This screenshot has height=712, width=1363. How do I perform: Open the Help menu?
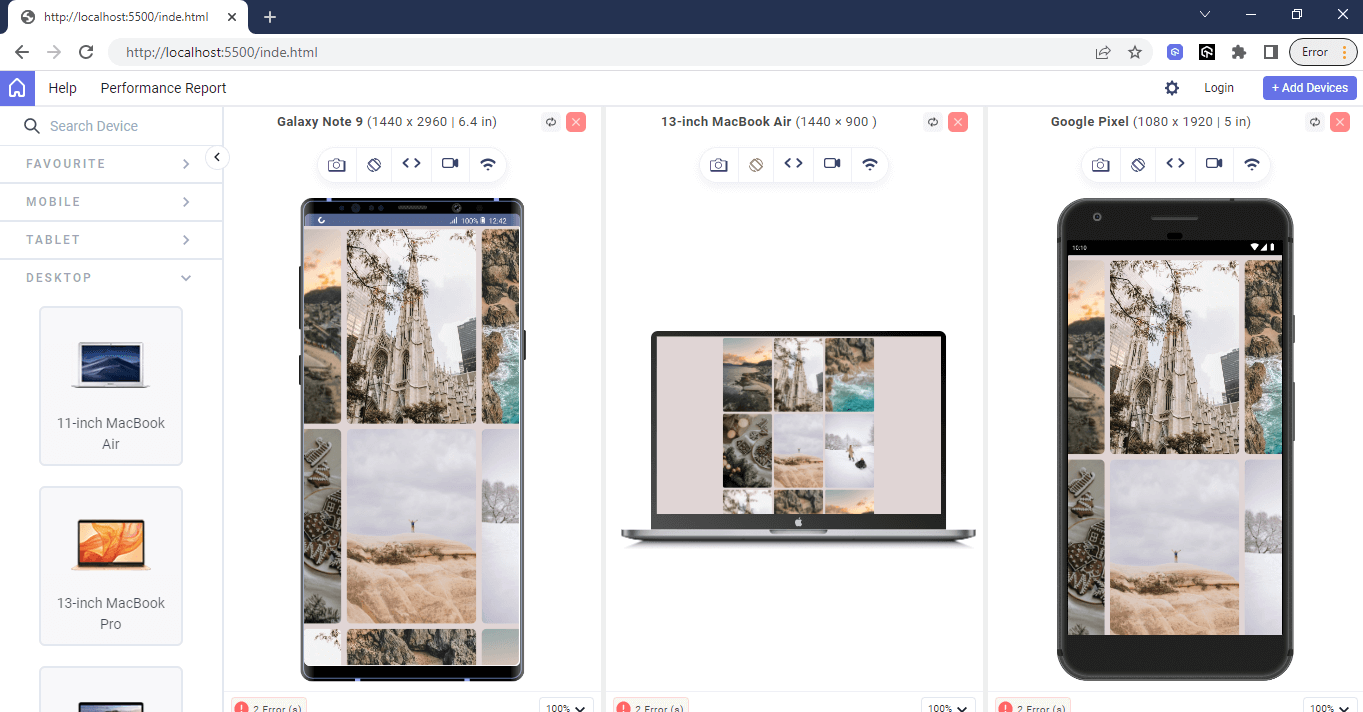(x=62, y=88)
